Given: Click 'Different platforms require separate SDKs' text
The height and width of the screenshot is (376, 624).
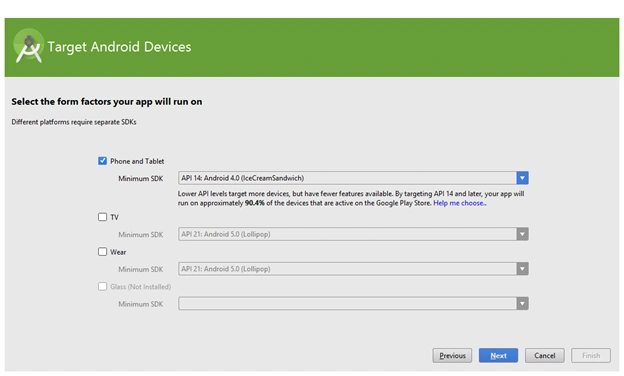Looking at the screenshot, I should pyautogui.click(x=74, y=122).
